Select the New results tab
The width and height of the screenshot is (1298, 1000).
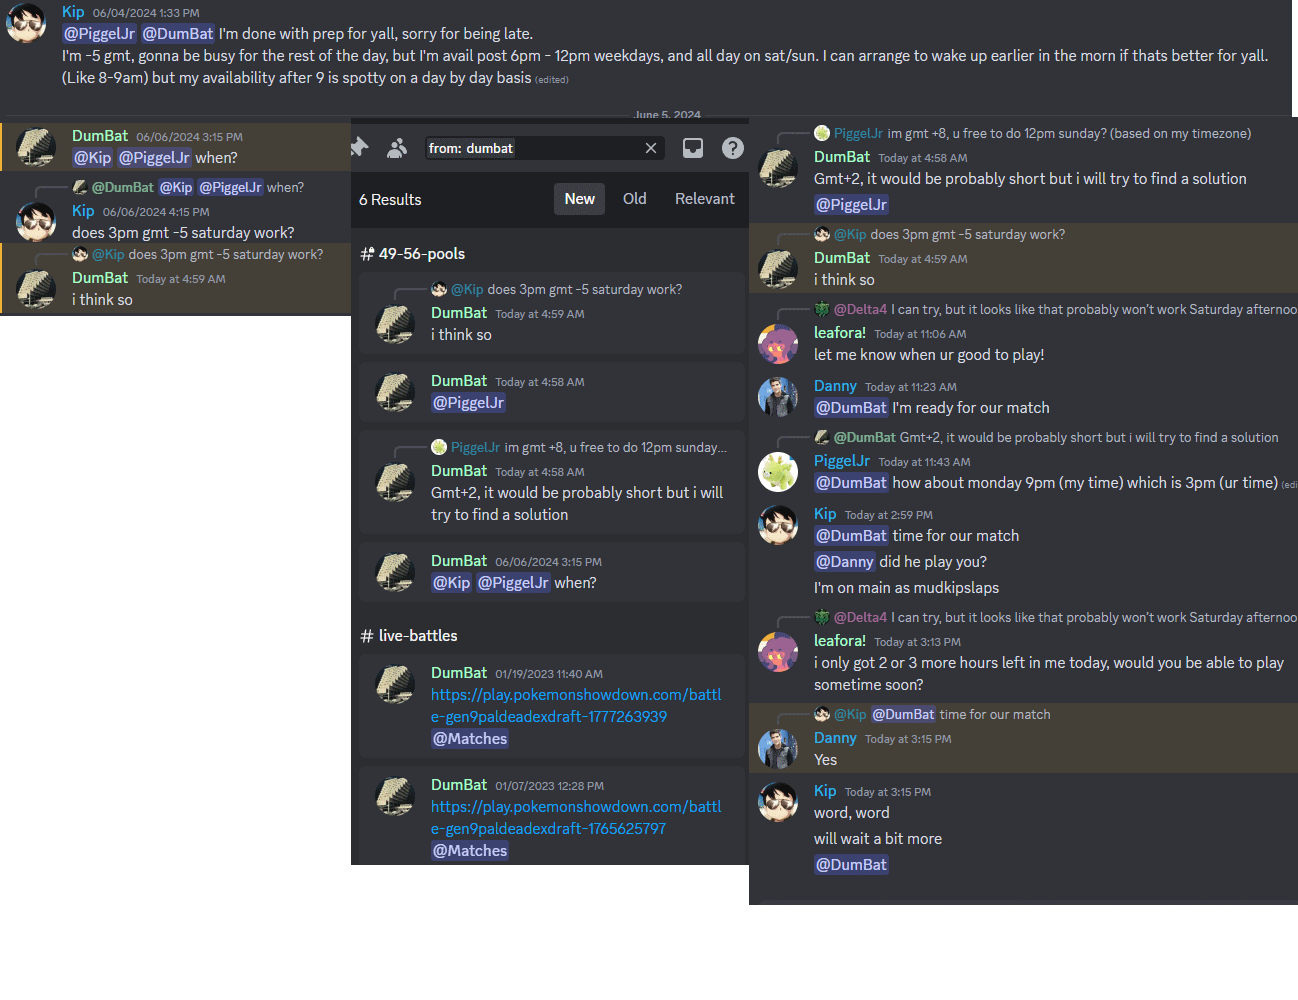(580, 199)
